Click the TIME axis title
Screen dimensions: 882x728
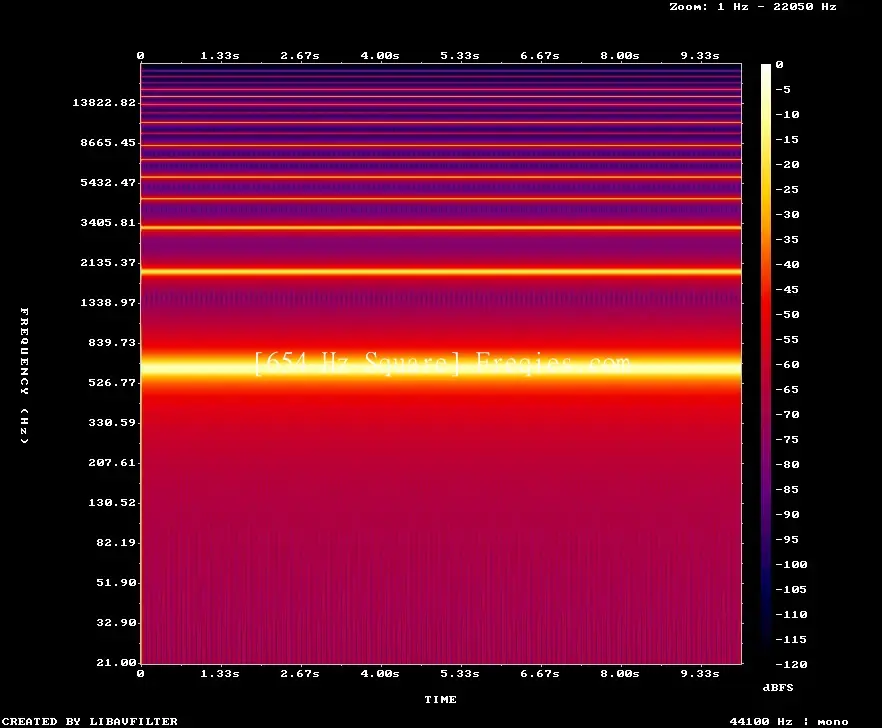point(440,699)
